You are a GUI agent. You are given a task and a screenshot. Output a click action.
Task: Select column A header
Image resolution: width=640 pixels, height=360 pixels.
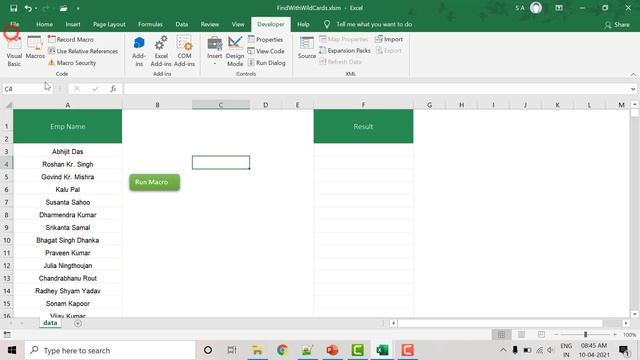(68, 105)
